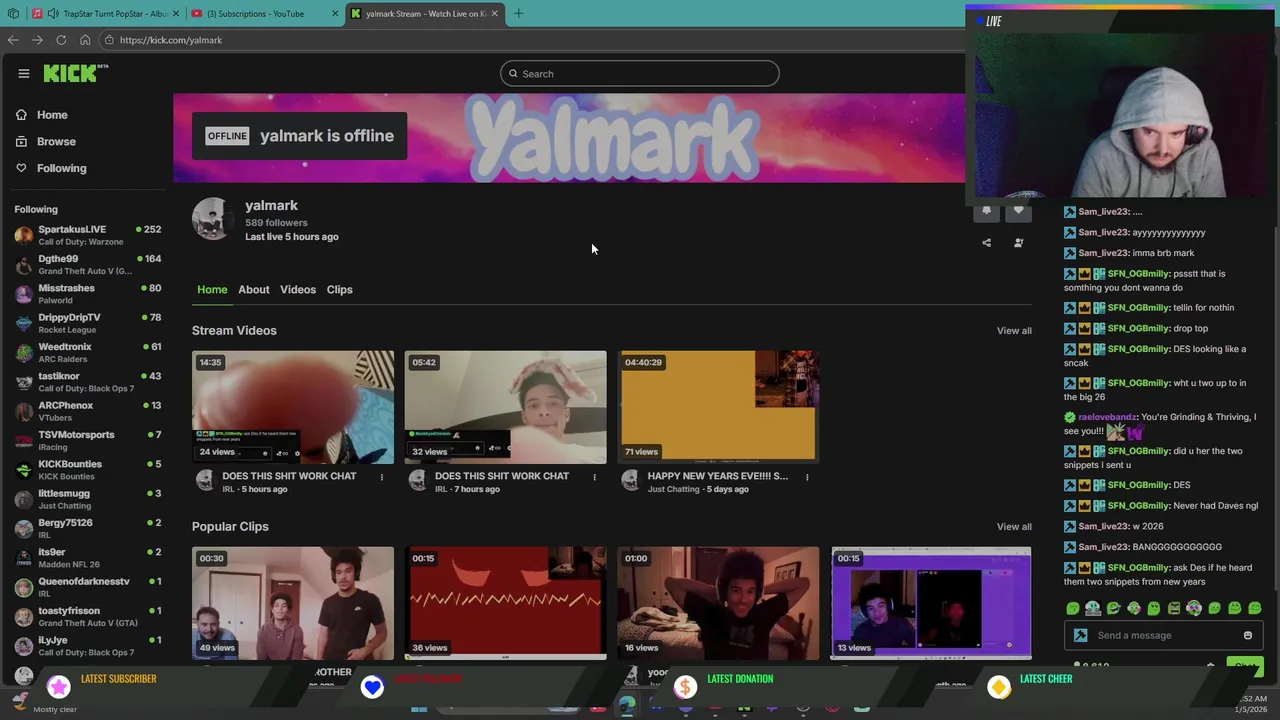Play the 01:00 clip with 16 views
The height and width of the screenshot is (720, 1280).
pyautogui.click(x=718, y=603)
